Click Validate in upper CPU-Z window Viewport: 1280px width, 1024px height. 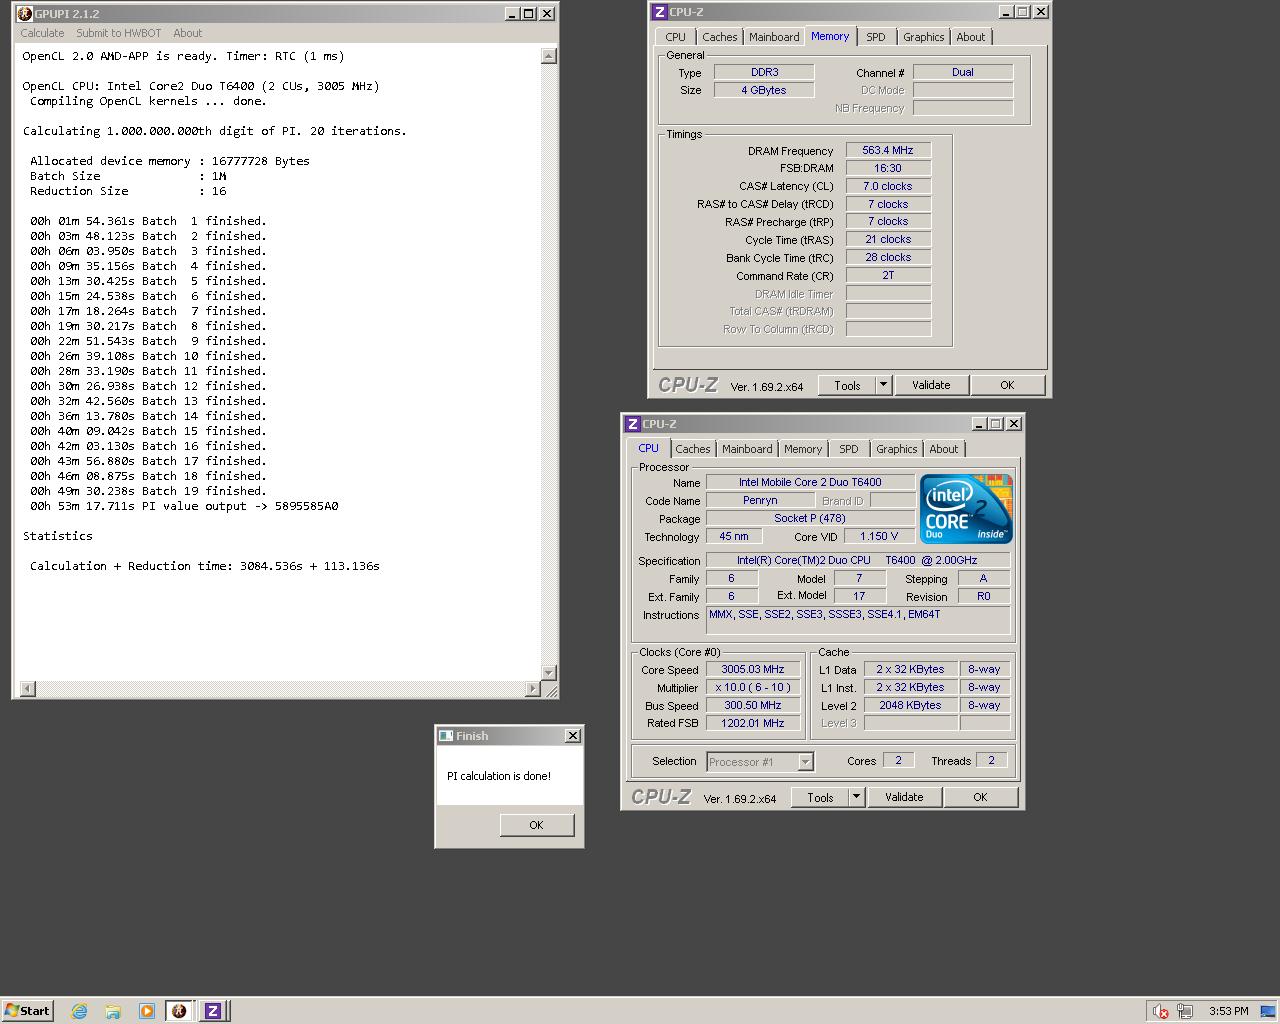[931, 385]
